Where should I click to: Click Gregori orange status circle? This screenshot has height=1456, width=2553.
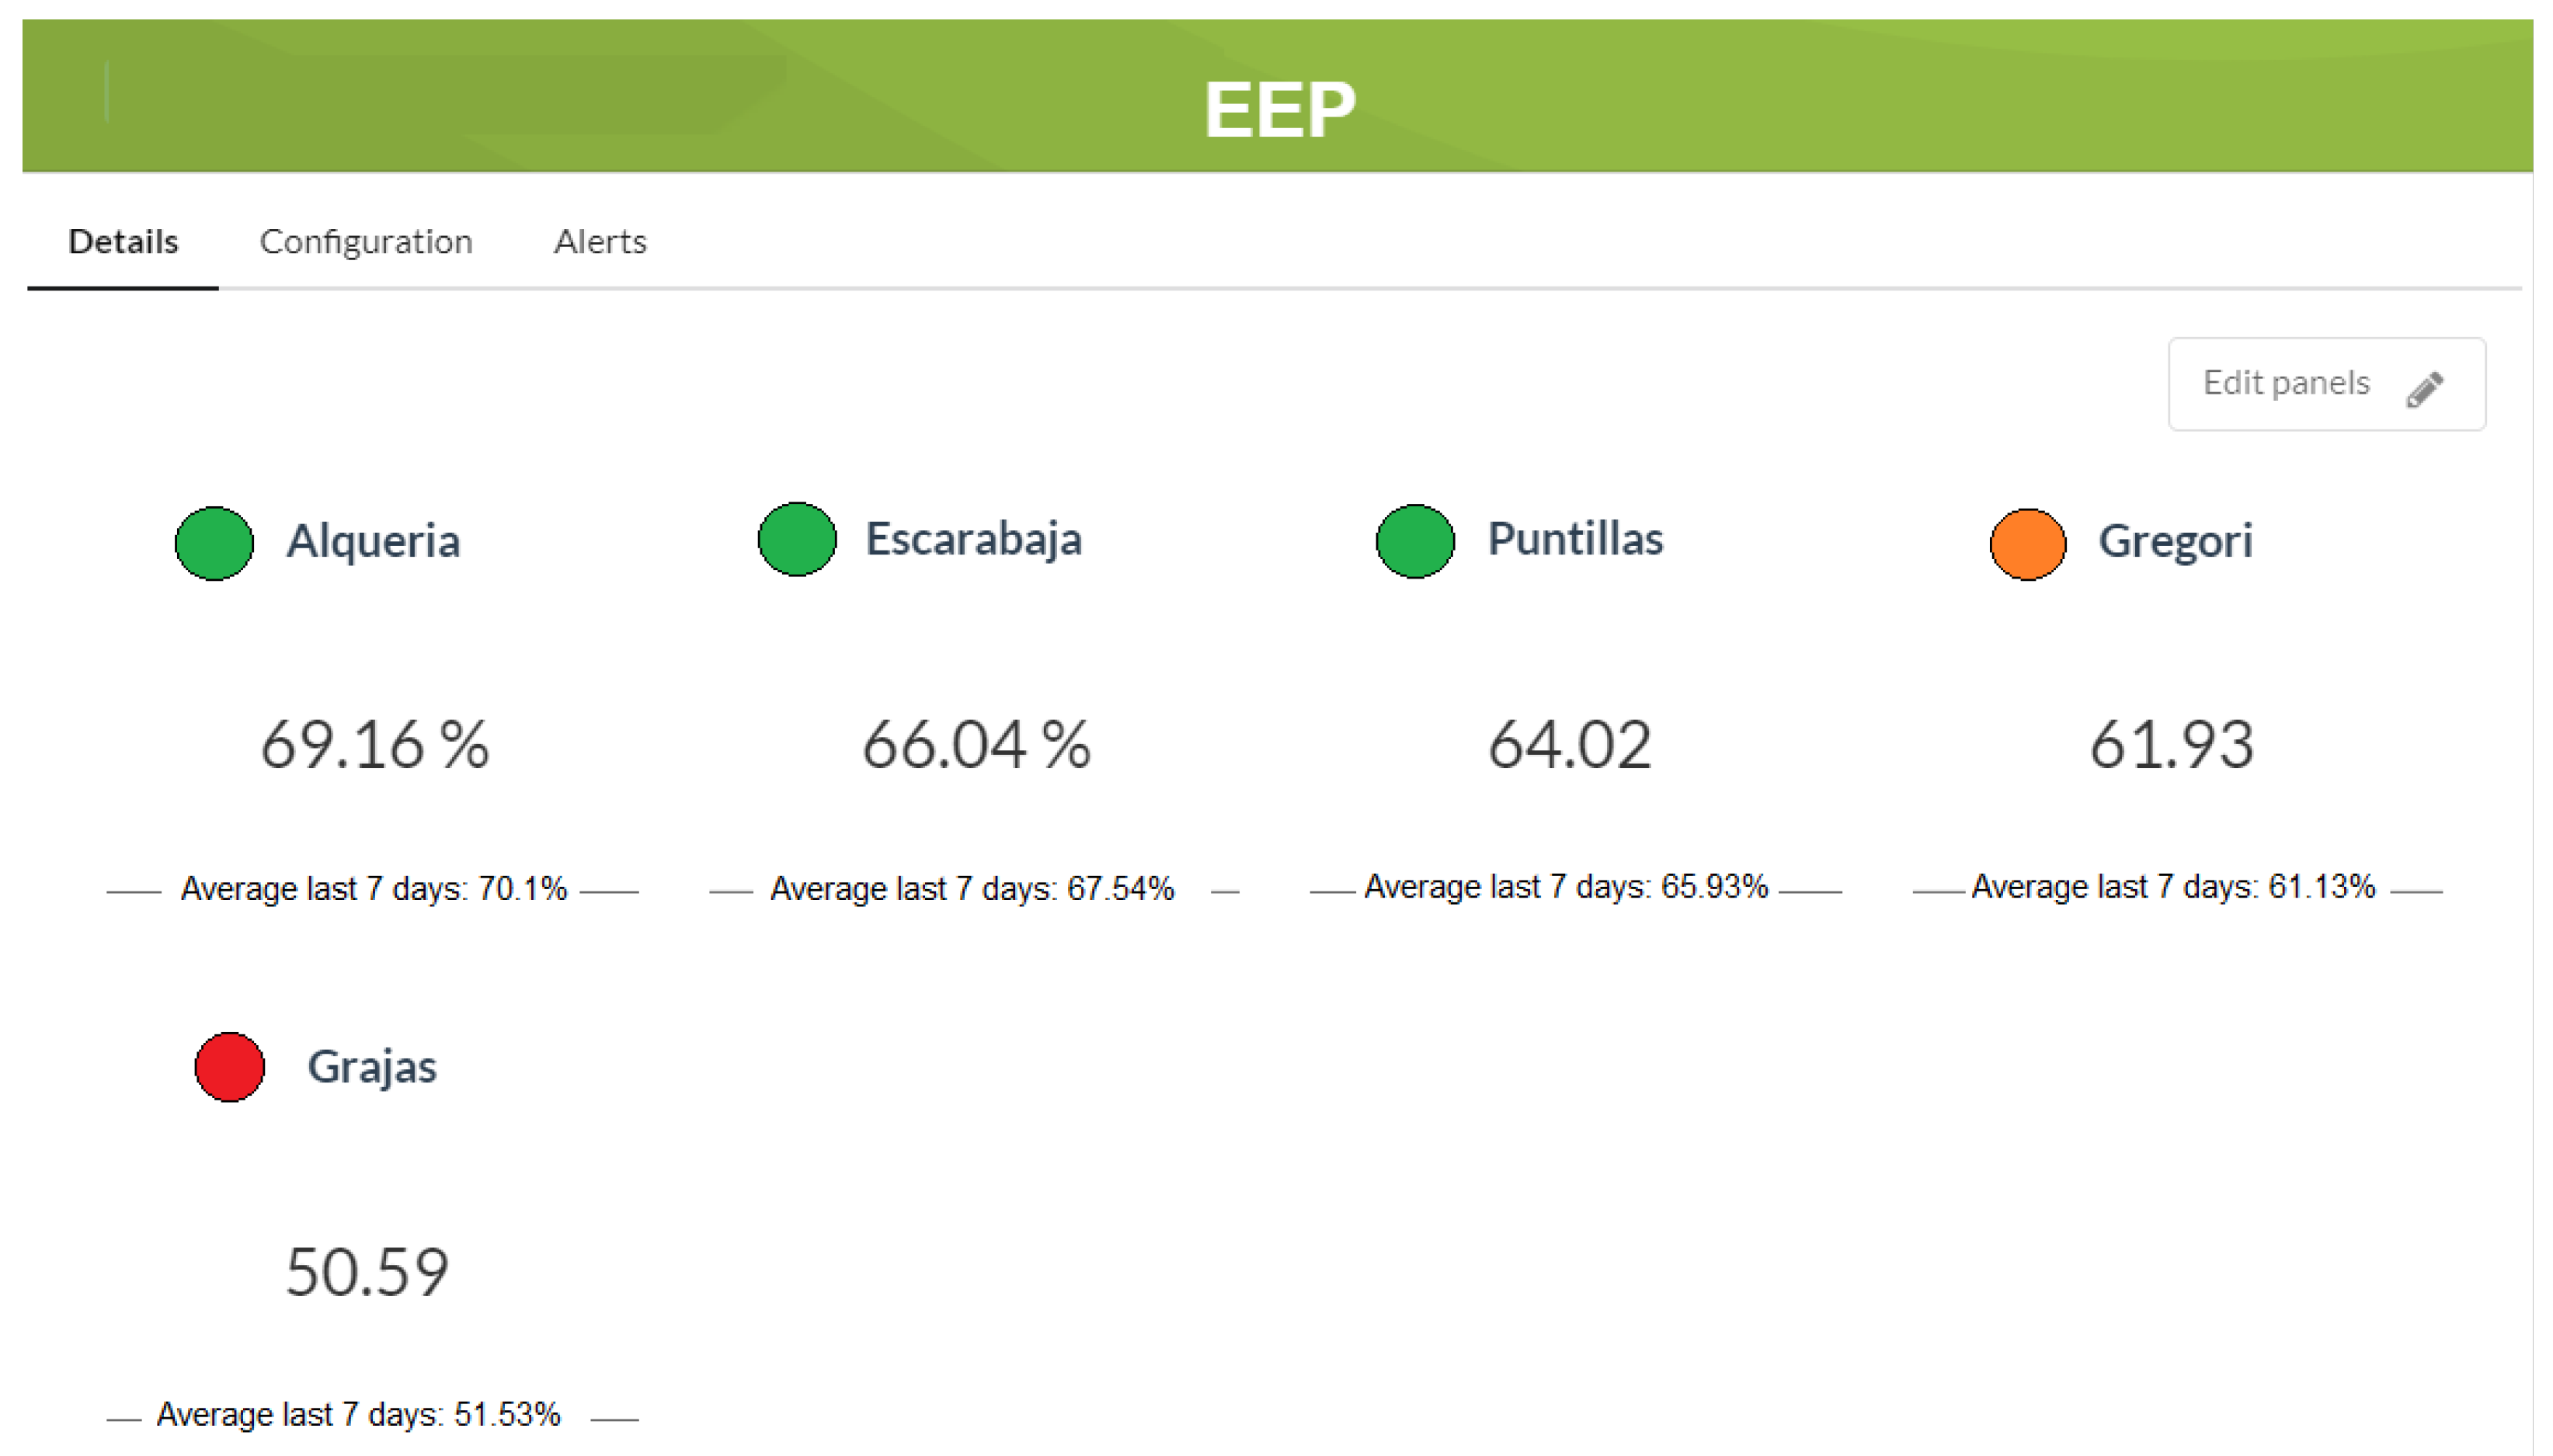[x=2027, y=544]
